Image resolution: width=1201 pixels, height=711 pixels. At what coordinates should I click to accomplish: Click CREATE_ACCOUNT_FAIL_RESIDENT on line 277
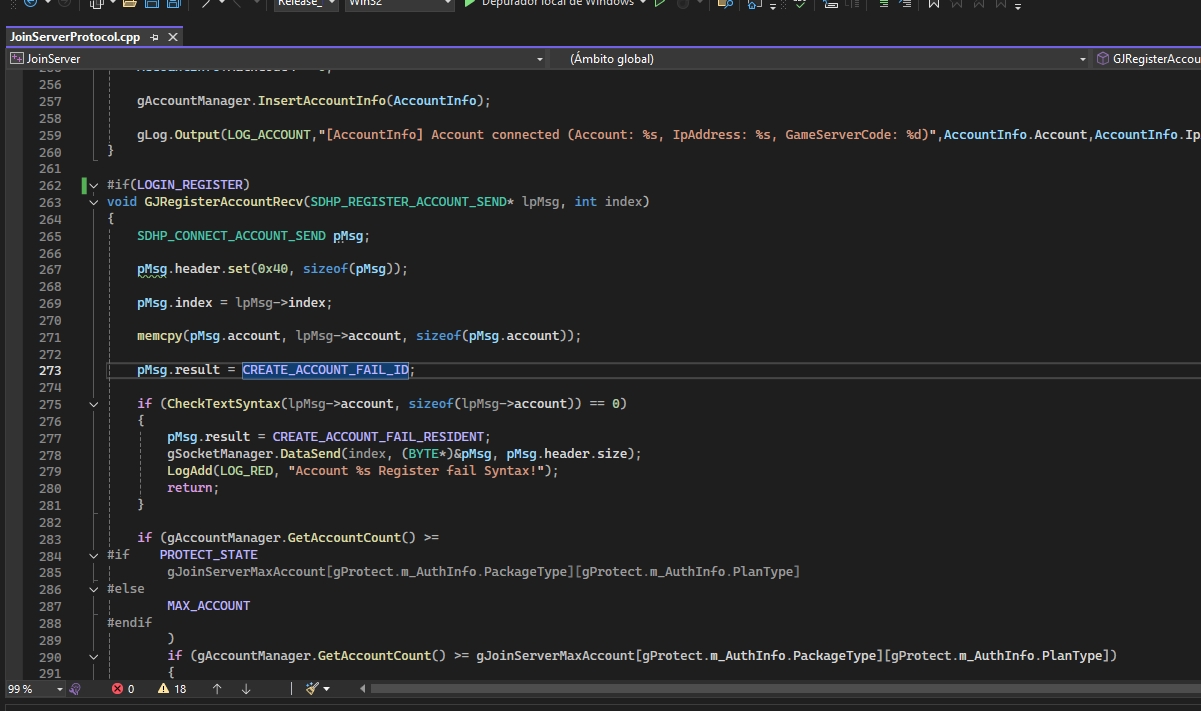(378, 437)
